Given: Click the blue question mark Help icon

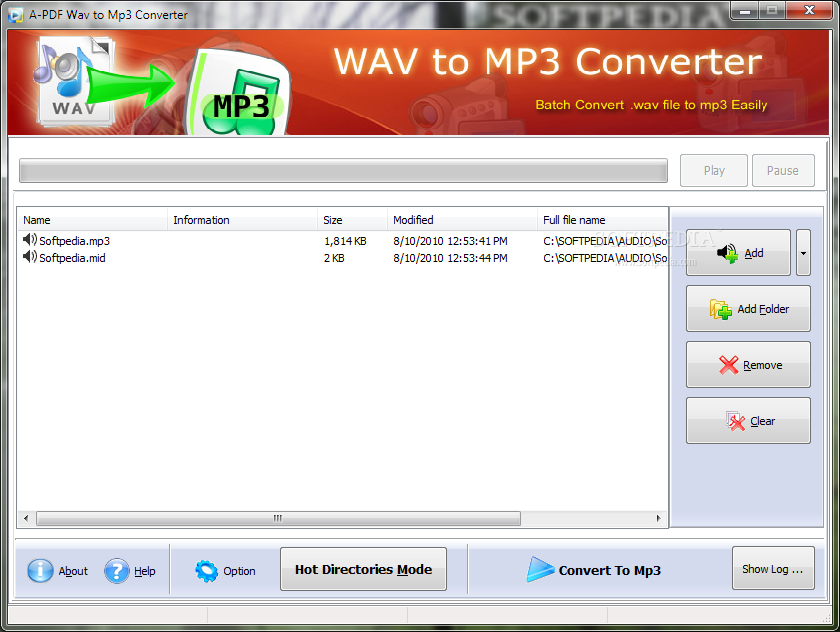Looking at the screenshot, I should tap(117, 571).
